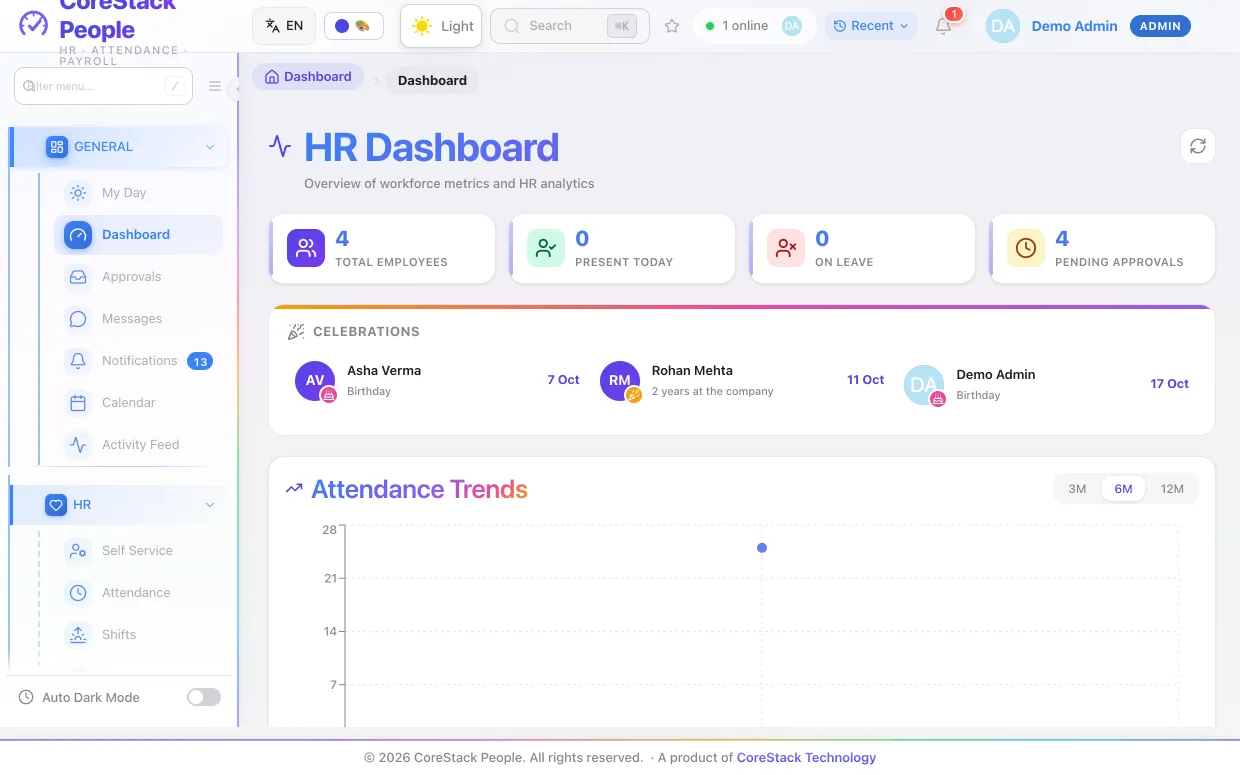1240x775 pixels.
Task: Click the 13 notifications count badge
Action: coord(200,361)
